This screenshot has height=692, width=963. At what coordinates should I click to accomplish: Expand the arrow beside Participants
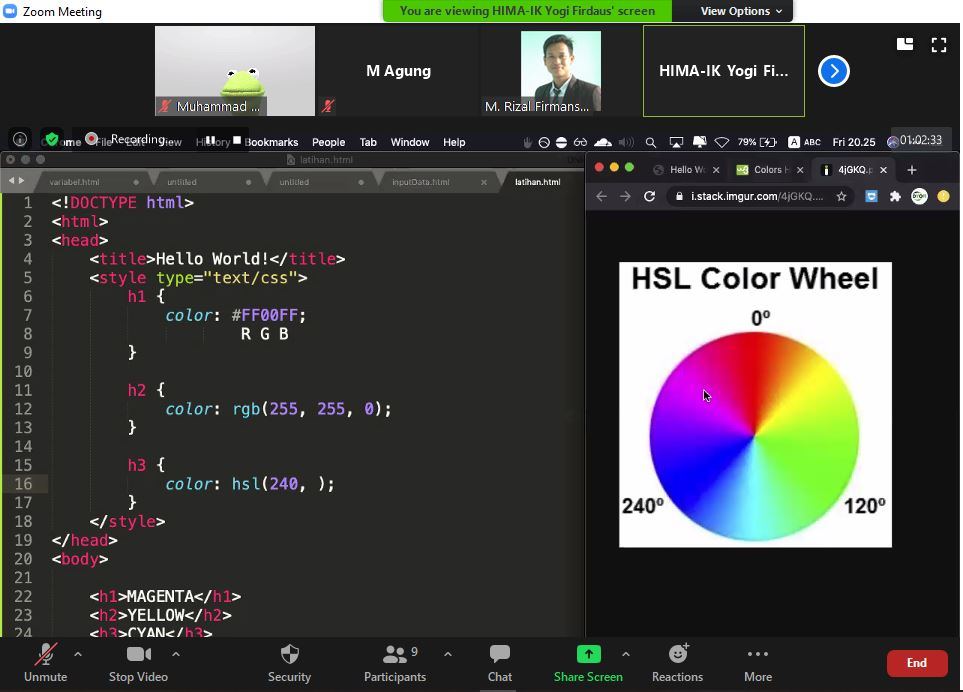coord(448,655)
